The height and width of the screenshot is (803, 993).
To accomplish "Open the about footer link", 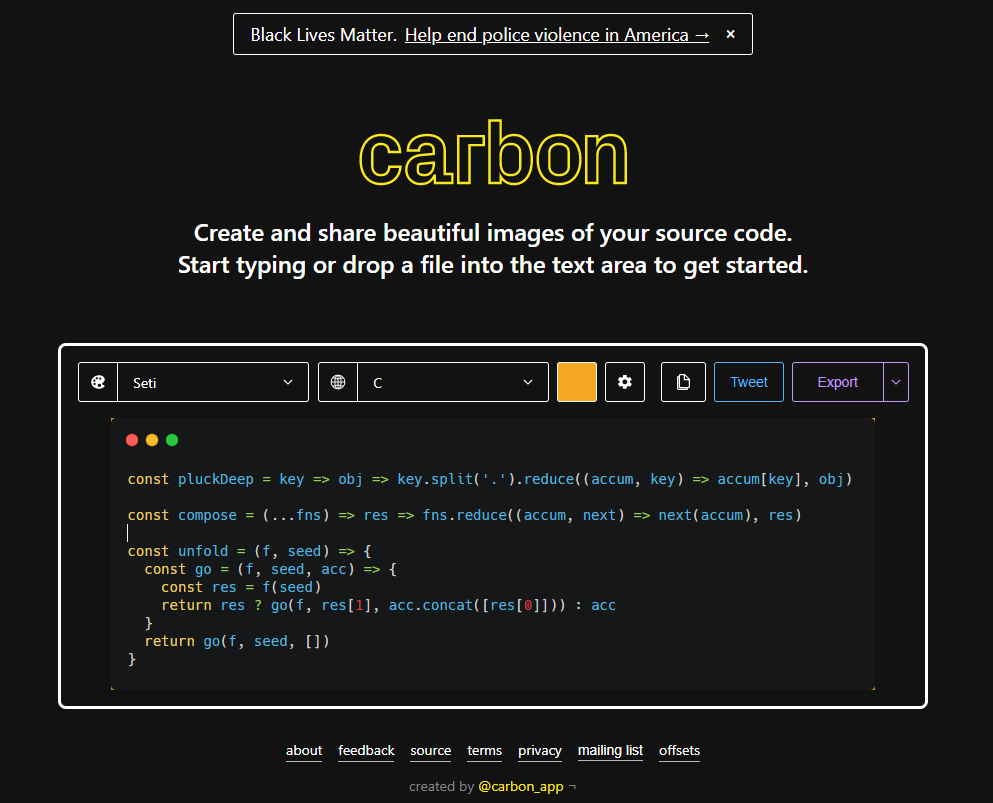I will [304, 750].
